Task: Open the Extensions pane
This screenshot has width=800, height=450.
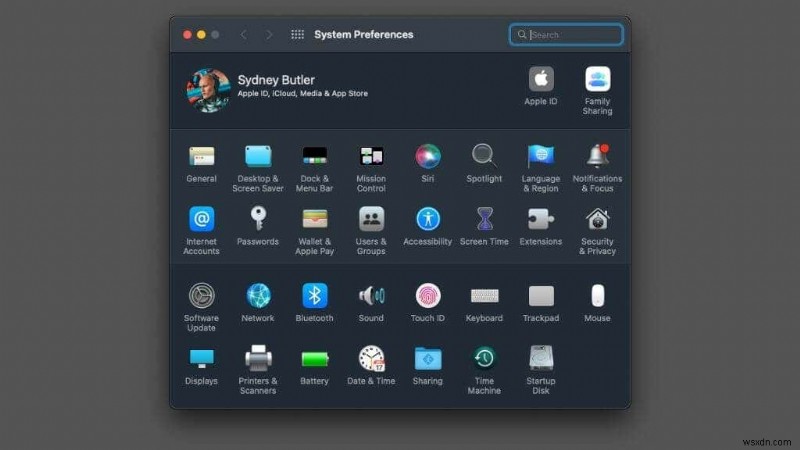Action: pyautogui.click(x=541, y=219)
